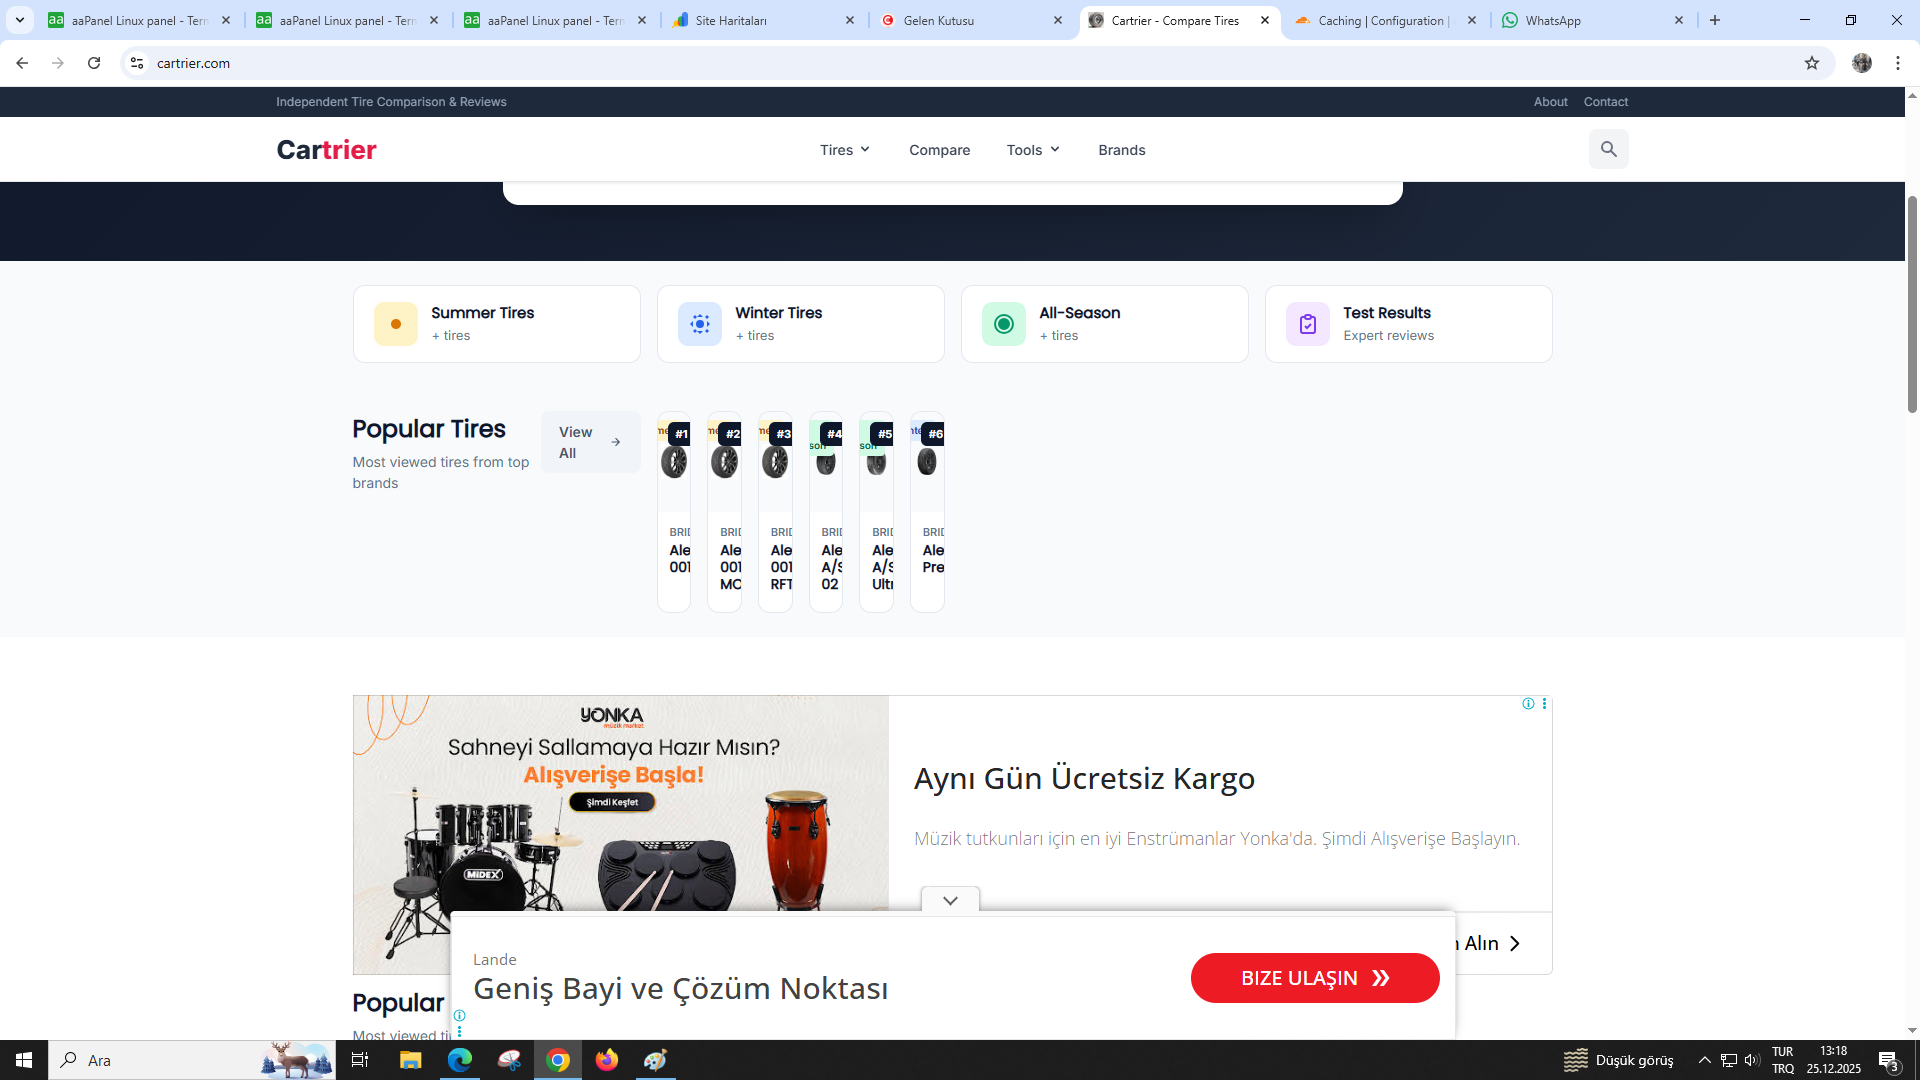Open the About link

click(x=1550, y=102)
